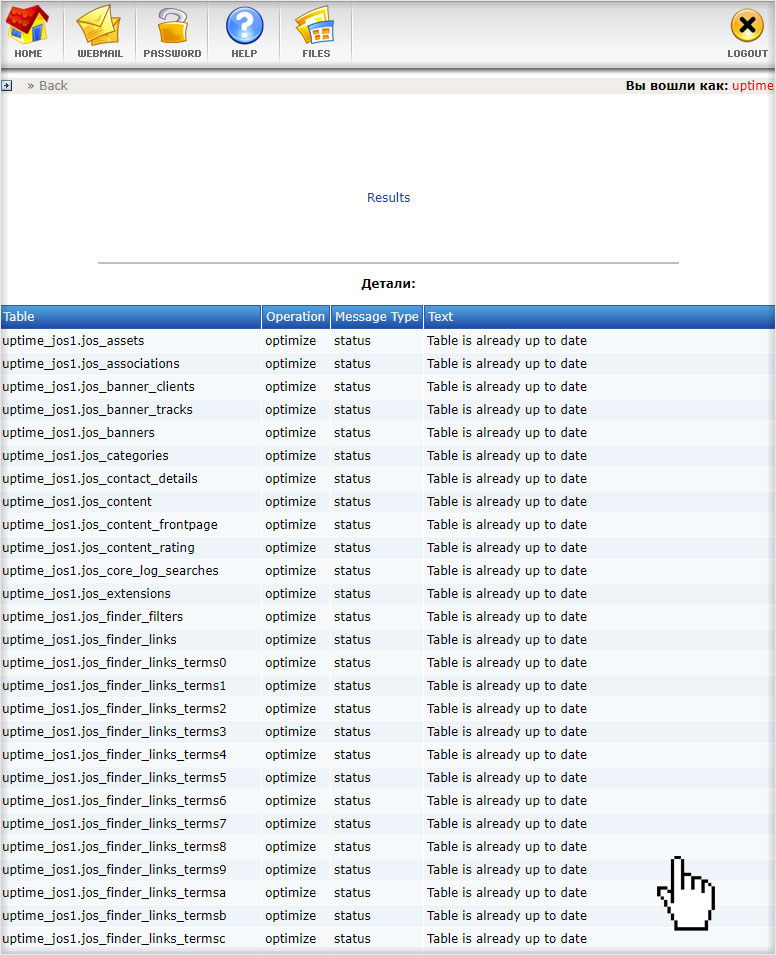776x955 pixels.
Task: Select uptime_jos1.jos_content_frontpage table name
Action: coord(110,525)
